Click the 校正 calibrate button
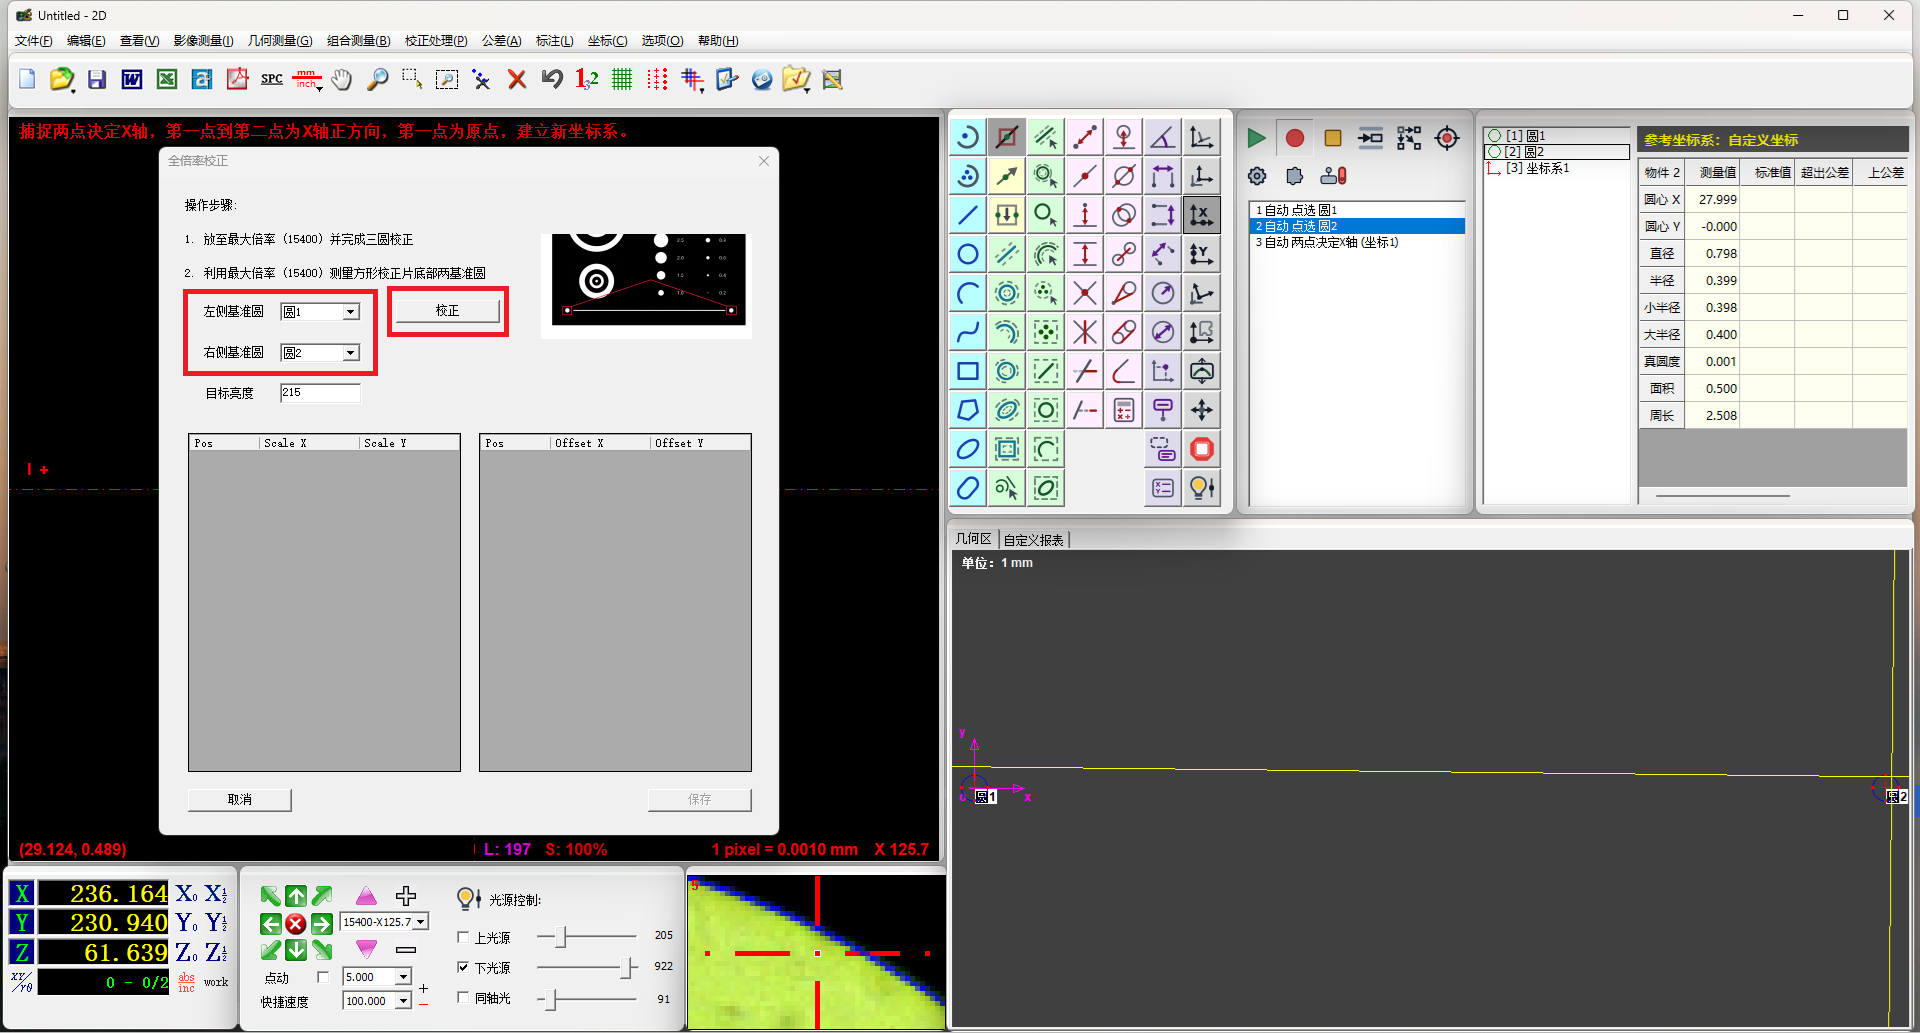This screenshot has height=1033, width=1920. (447, 311)
